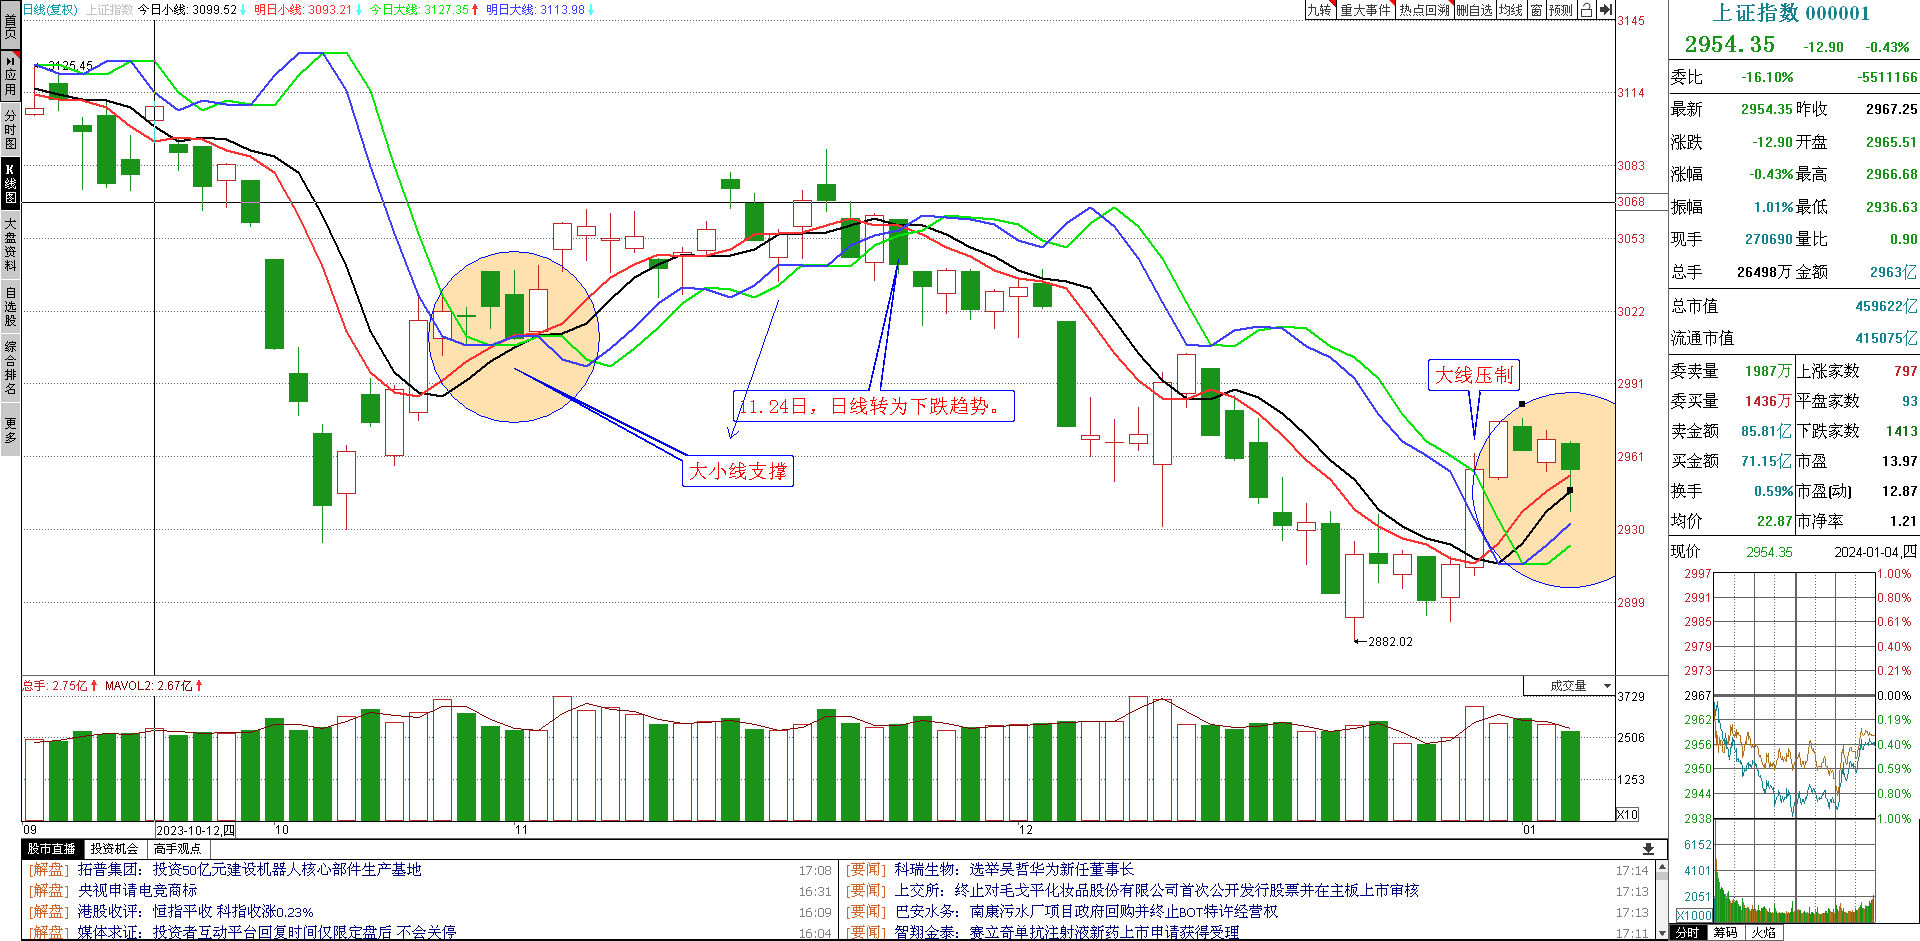Open news 智翔金泰赛立奇单抗注射液
The width and height of the screenshot is (1920, 941).
point(1067,932)
